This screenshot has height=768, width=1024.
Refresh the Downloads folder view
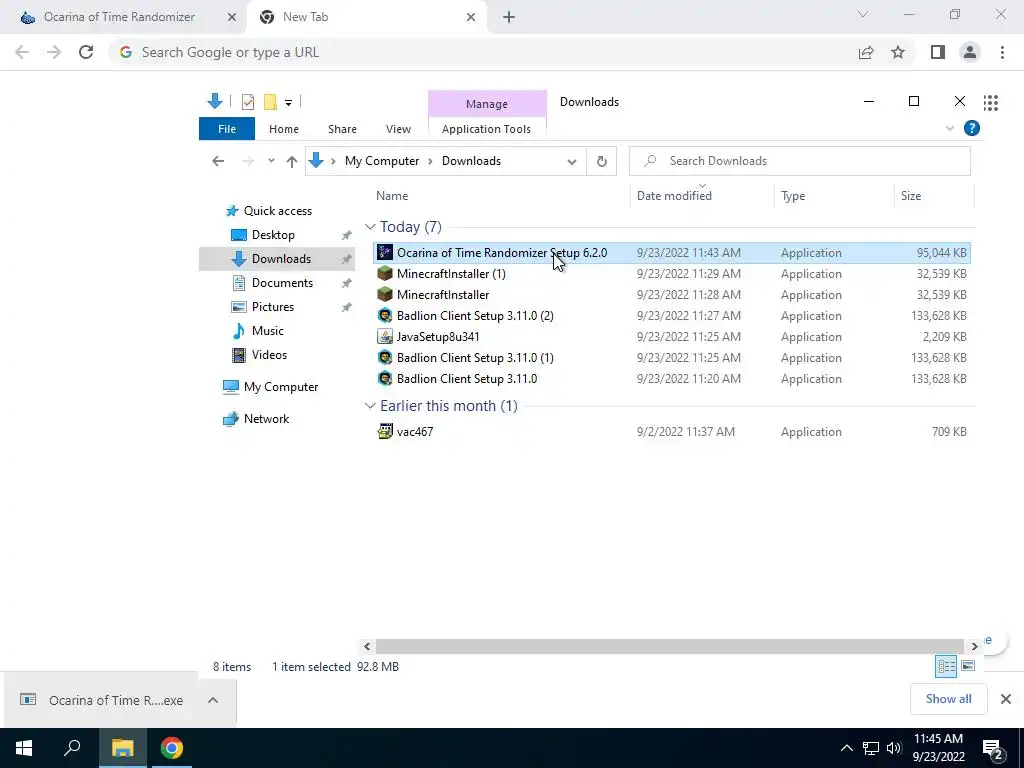coord(601,161)
